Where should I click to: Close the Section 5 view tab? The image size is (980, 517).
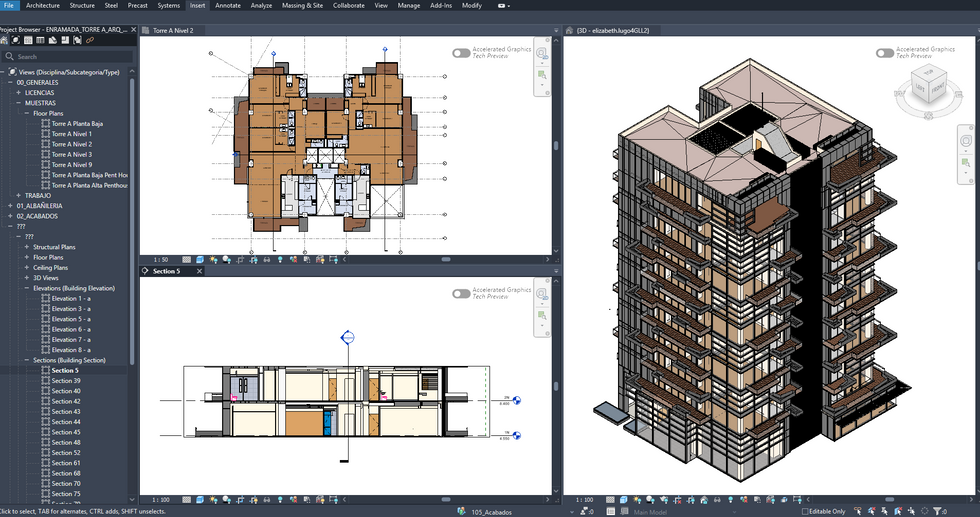tap(200, 271)
